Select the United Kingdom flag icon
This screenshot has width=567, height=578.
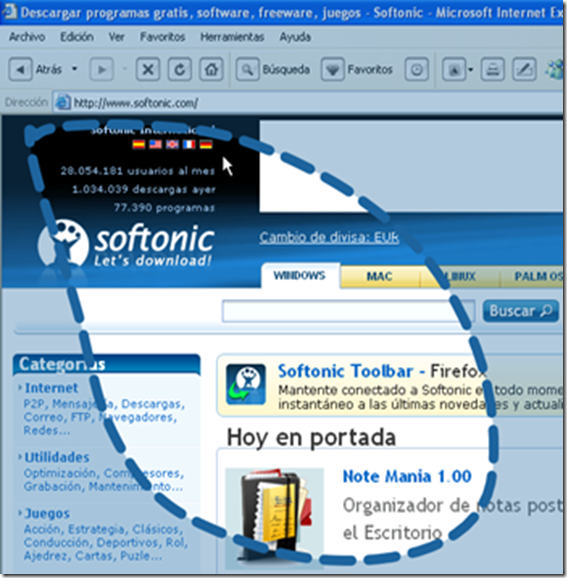pos(172,144)
